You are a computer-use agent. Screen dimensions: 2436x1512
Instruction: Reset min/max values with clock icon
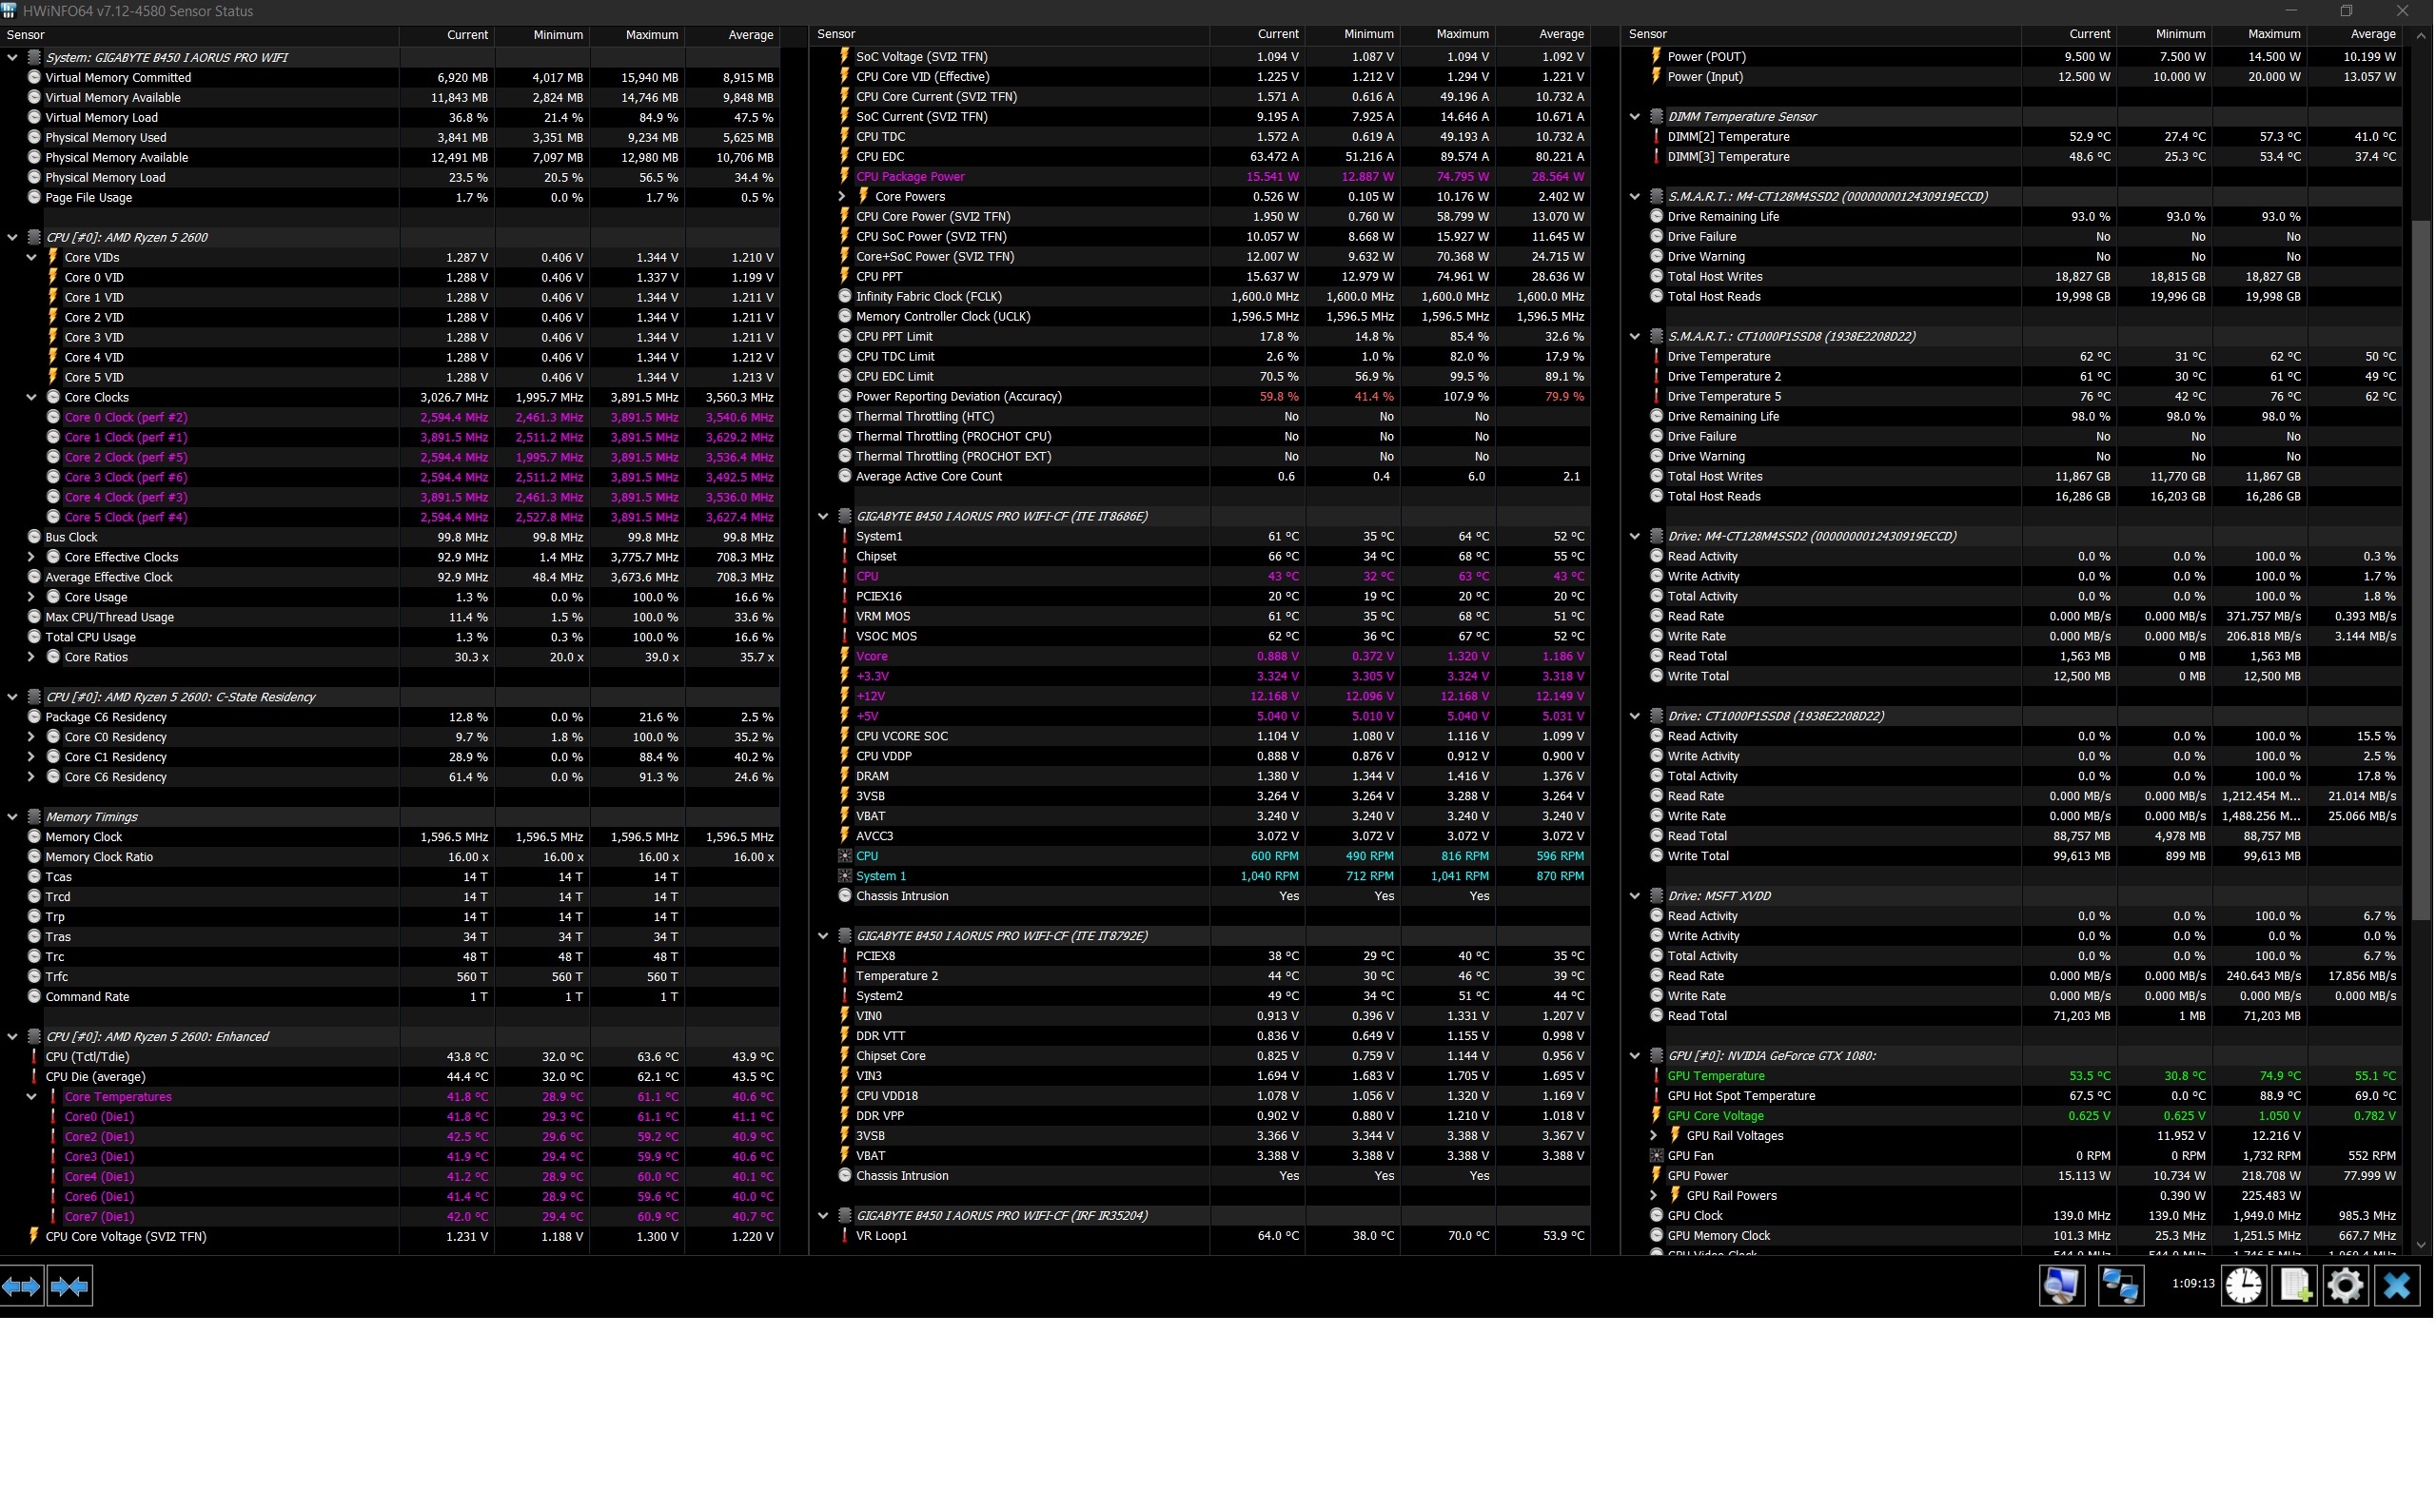pos(2243,1286)
